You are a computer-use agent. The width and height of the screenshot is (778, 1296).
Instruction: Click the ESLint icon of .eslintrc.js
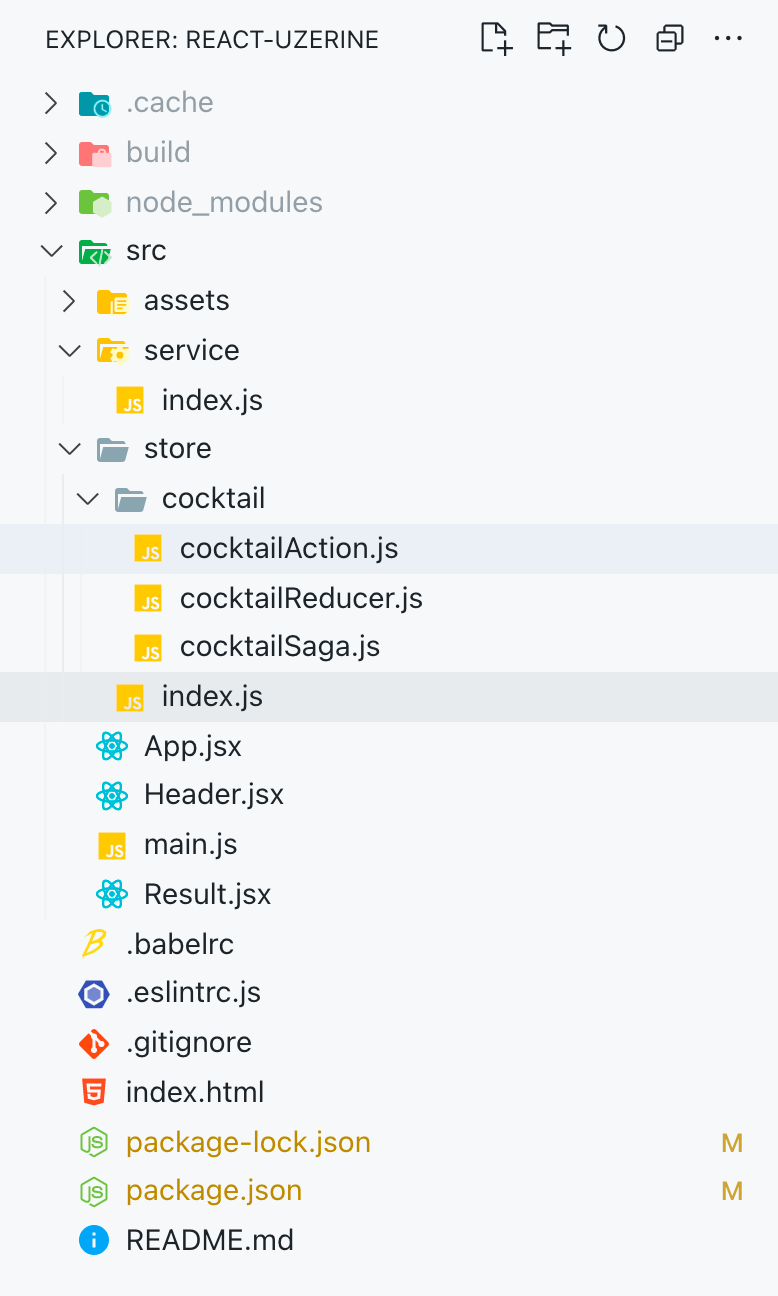pos(94,993)
